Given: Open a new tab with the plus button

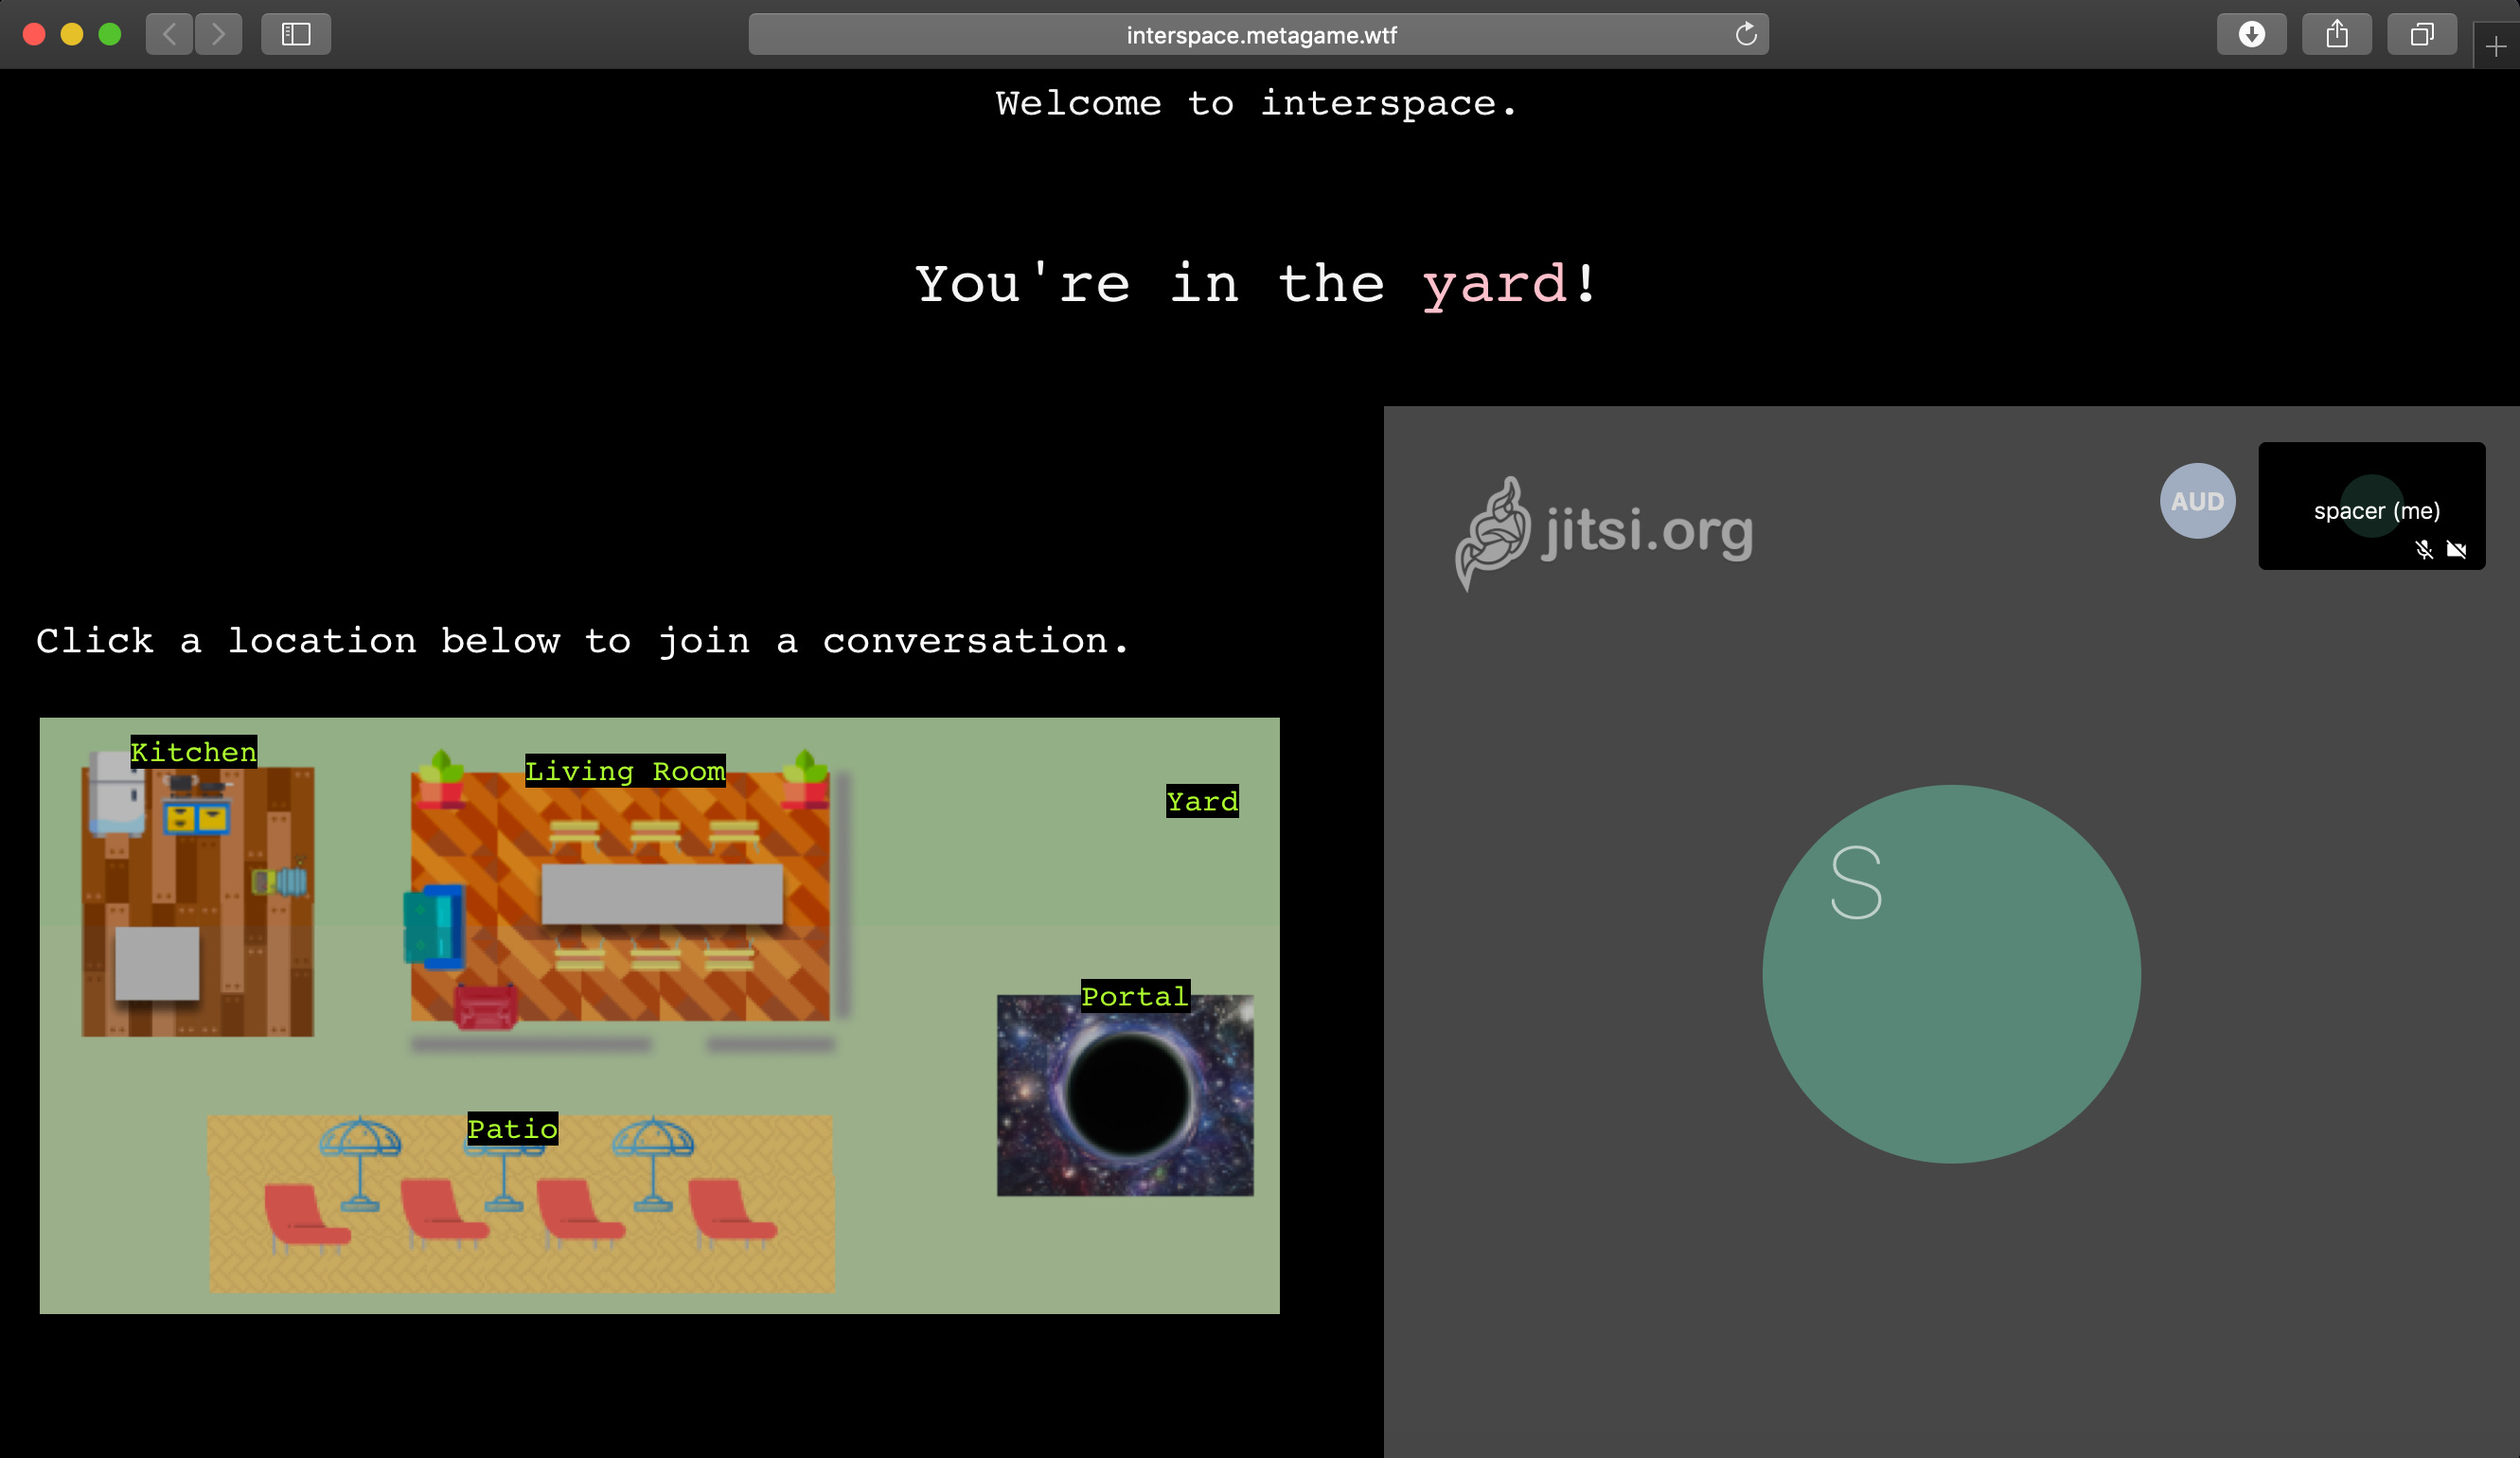Looking at the screenshot, I should [x=2496, y=46].
